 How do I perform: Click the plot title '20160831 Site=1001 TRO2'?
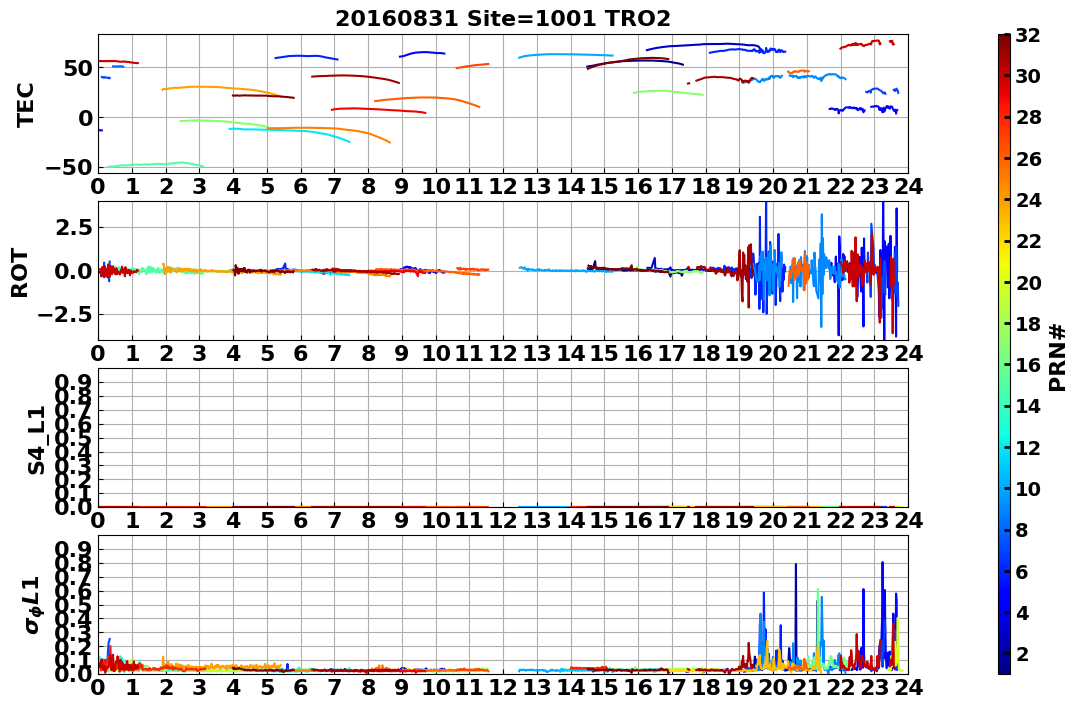(502, 19)
